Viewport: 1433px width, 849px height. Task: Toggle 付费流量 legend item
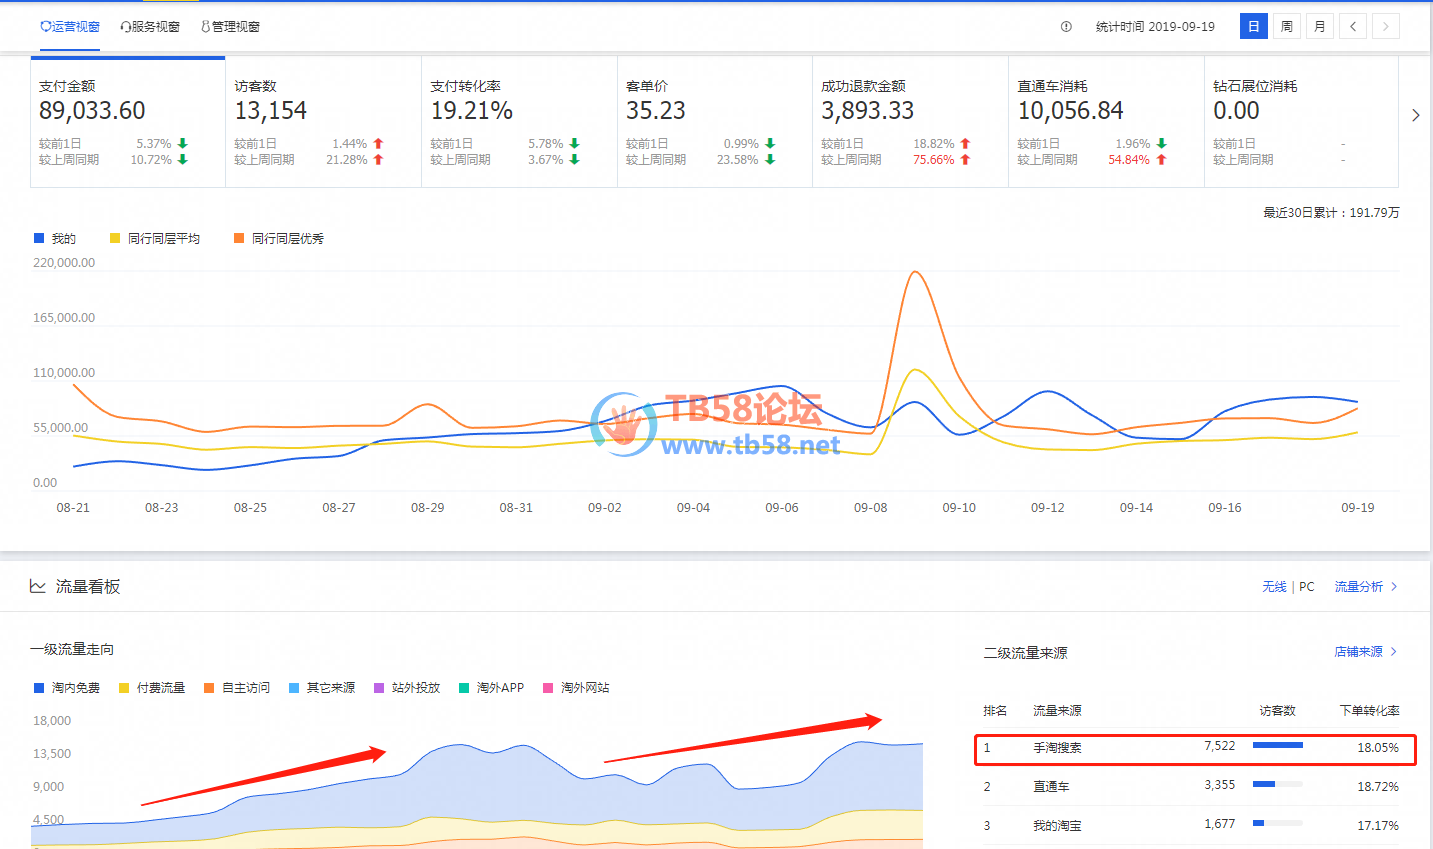coord(152,688)
